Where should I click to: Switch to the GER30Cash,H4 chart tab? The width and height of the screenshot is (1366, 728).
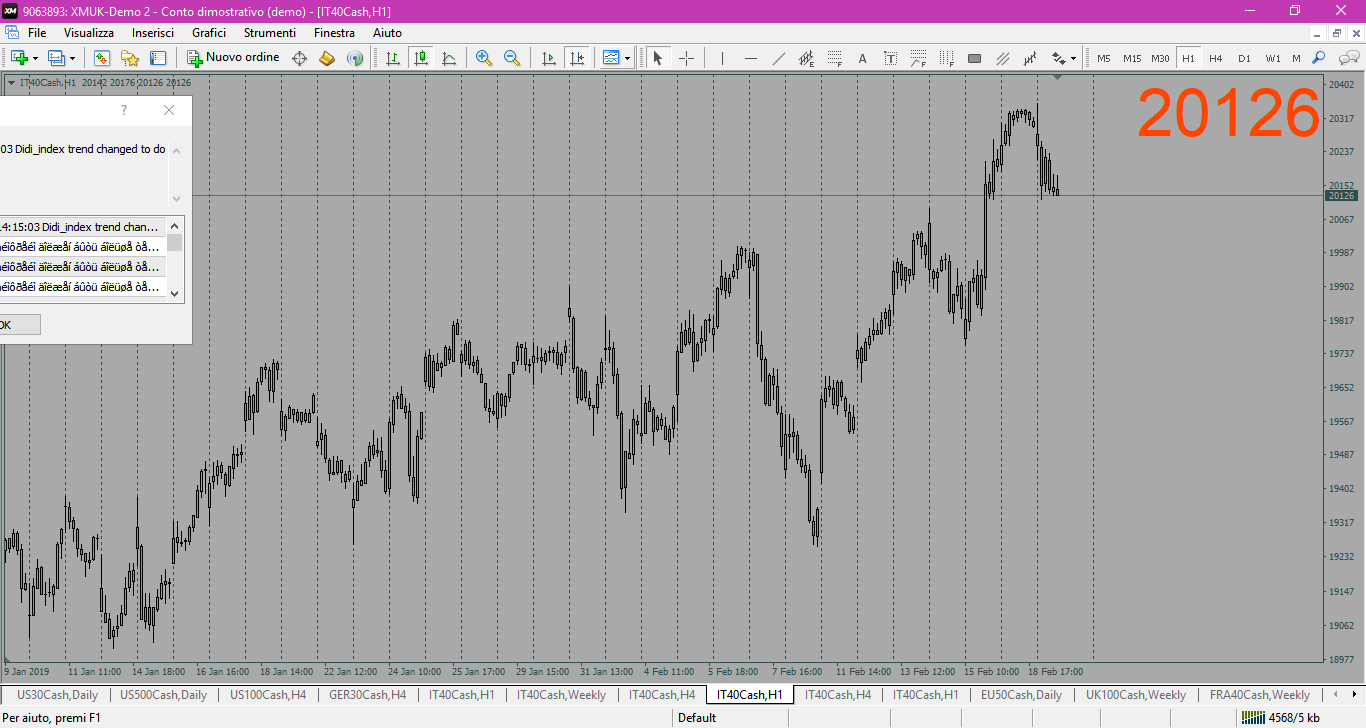[x=367, y=695]
